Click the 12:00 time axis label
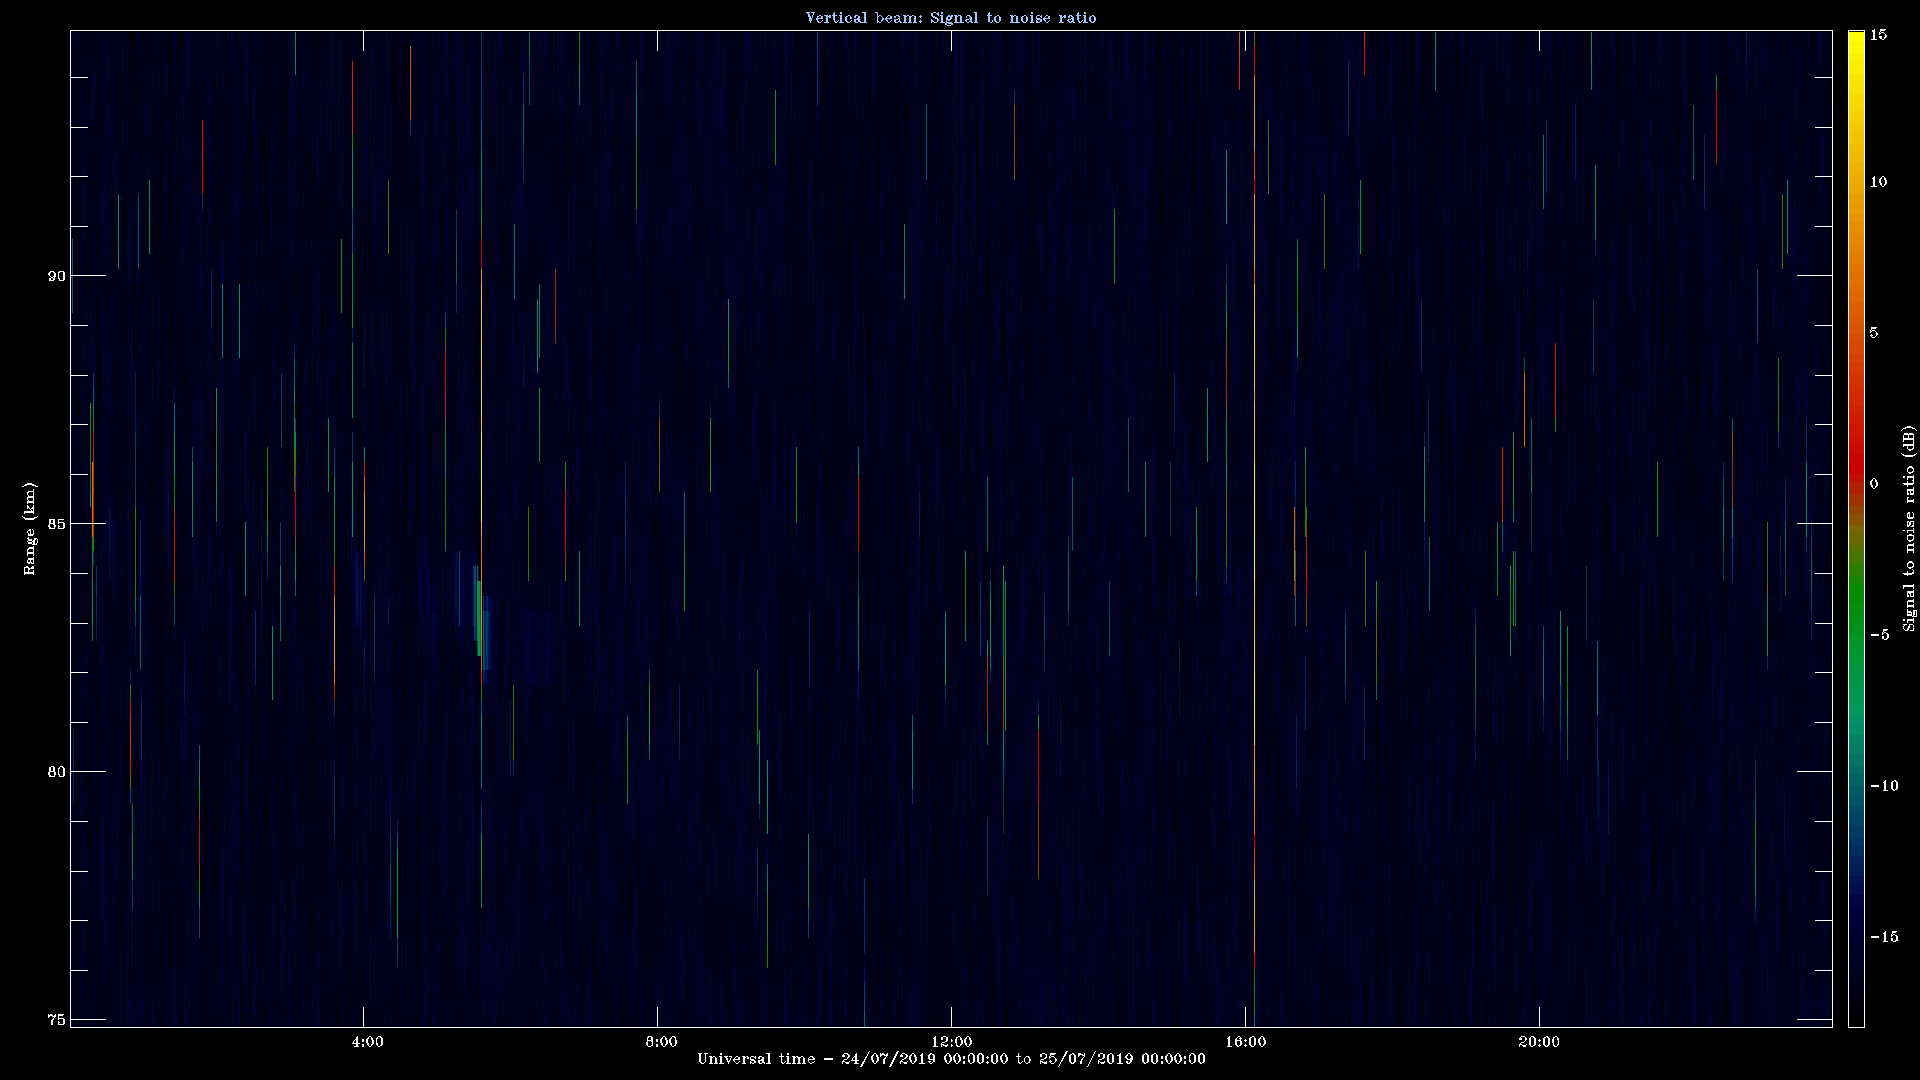The image size is (1920, 1080). coord(951,1042)
